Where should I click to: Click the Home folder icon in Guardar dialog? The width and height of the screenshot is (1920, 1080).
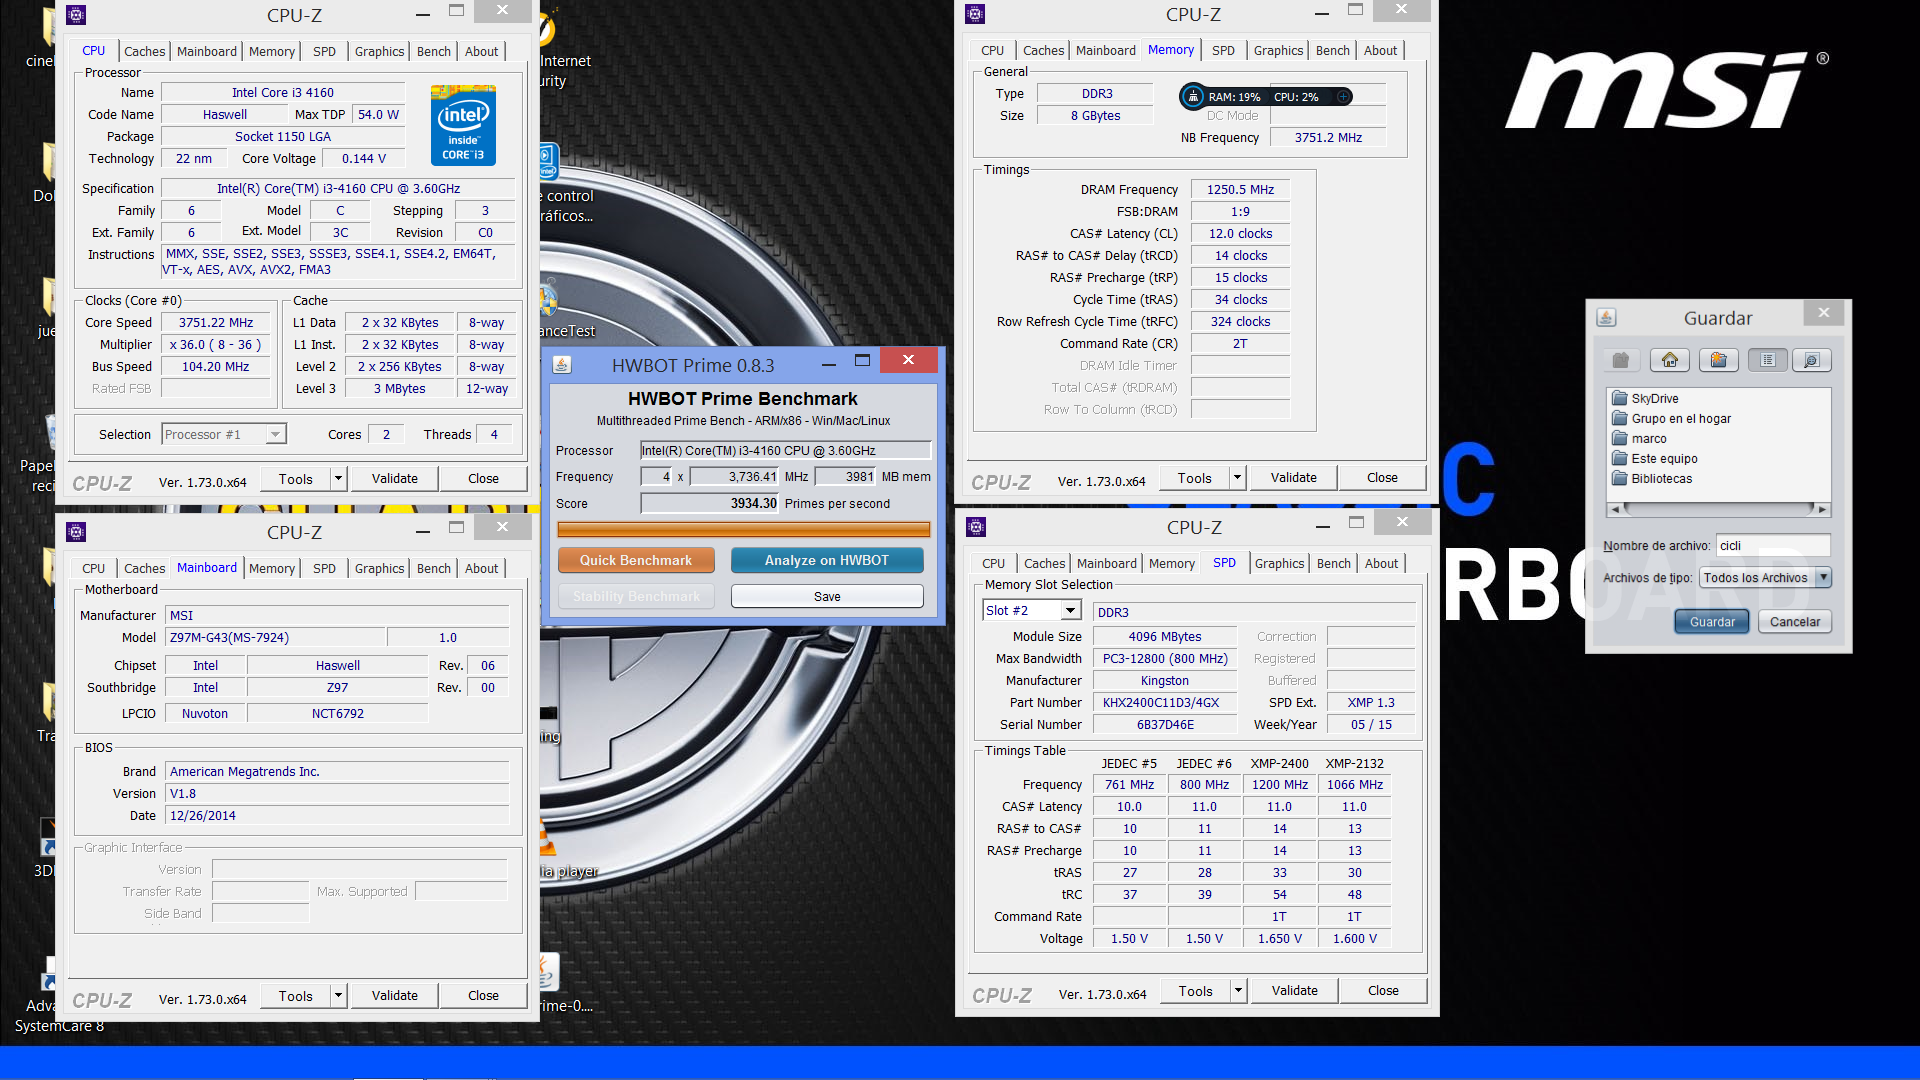[x=1669, y=360]
